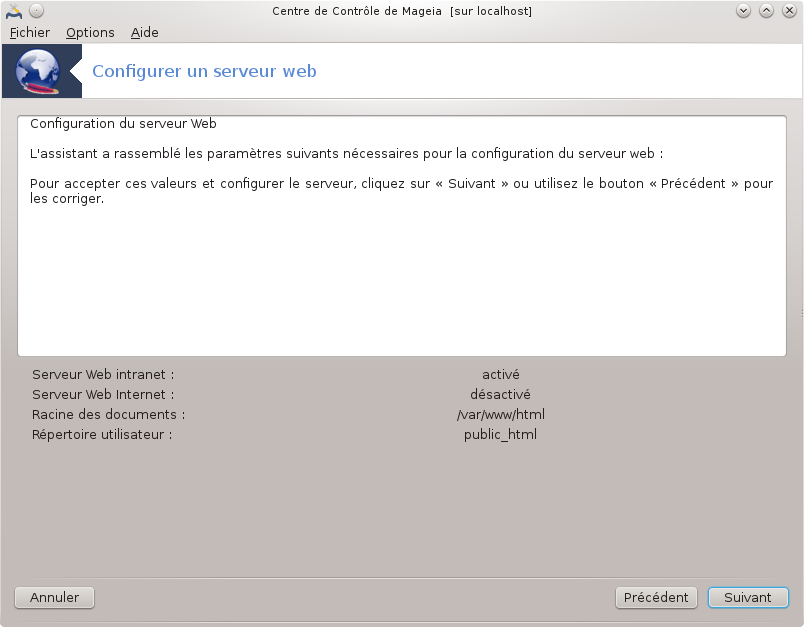This screenshot has height=627, width=804.
Task: Click the 'Configurer un serveur web' heading
Action: pyautogui.click(x=204, y=71)
